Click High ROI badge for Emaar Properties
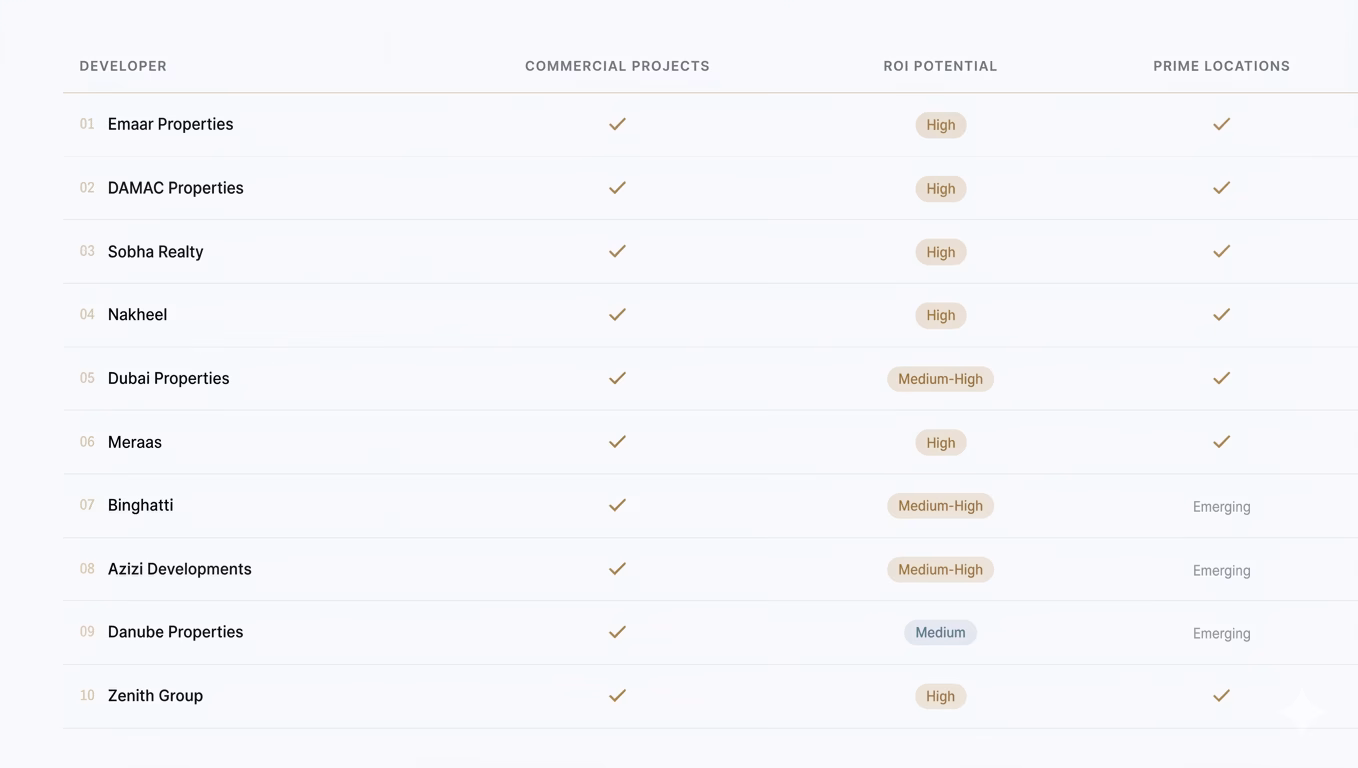This screenshot has width=1358, height=768. click(x=940, y=125)
